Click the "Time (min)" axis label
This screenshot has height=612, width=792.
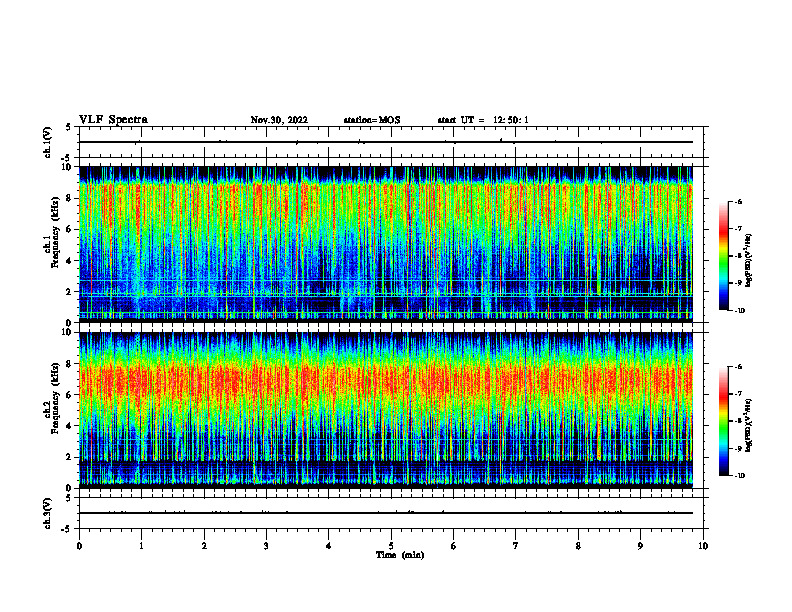(400, 555)
